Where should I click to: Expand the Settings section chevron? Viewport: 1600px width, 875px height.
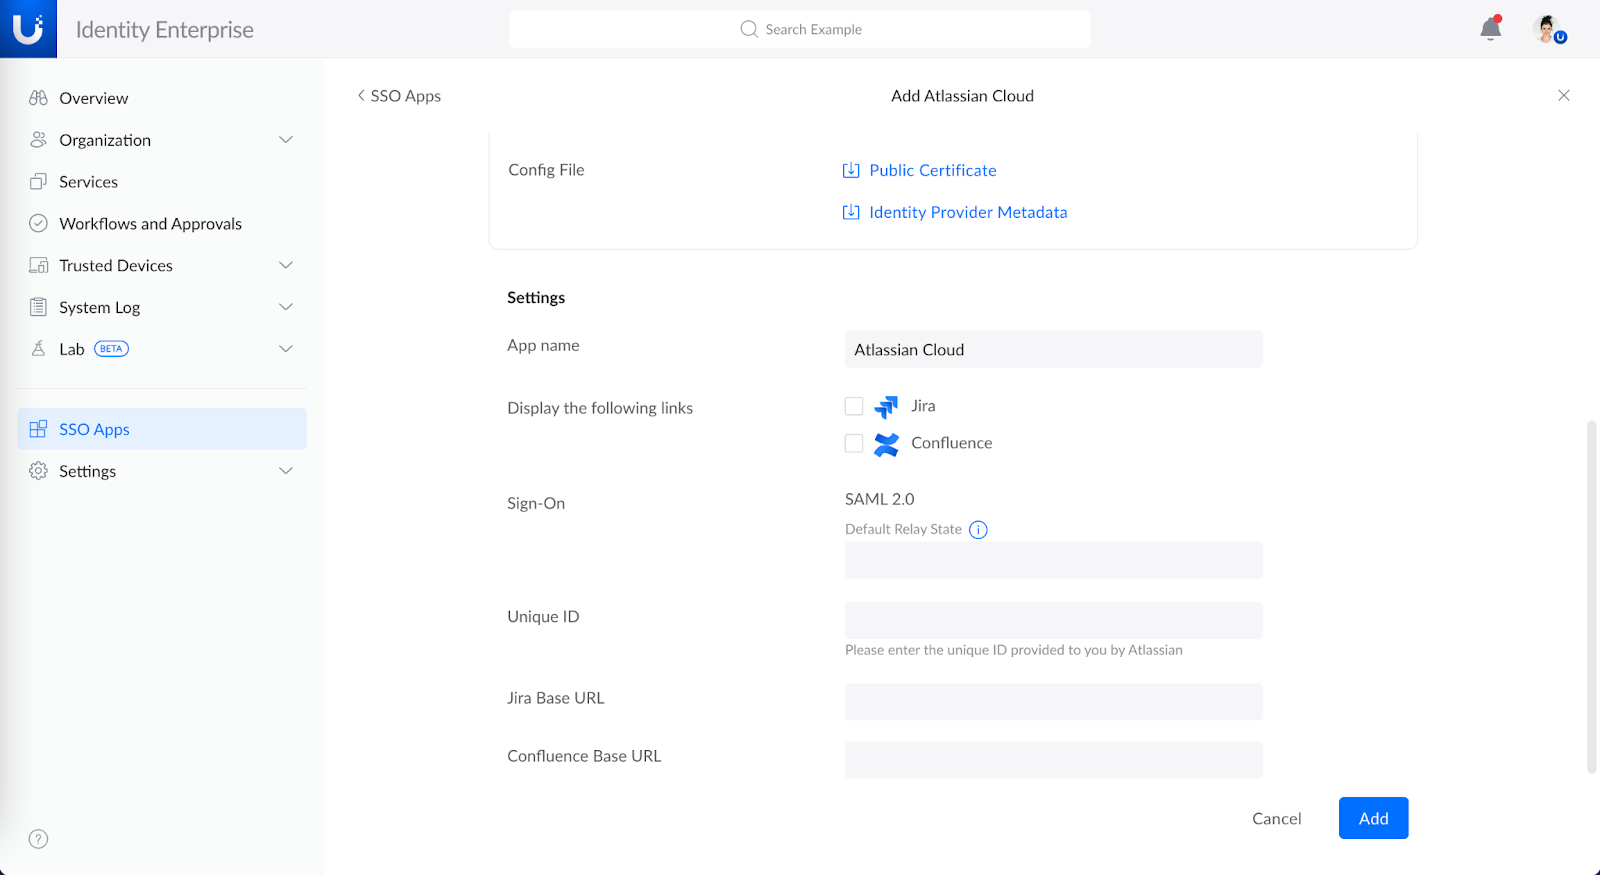[x=286, y=471]
